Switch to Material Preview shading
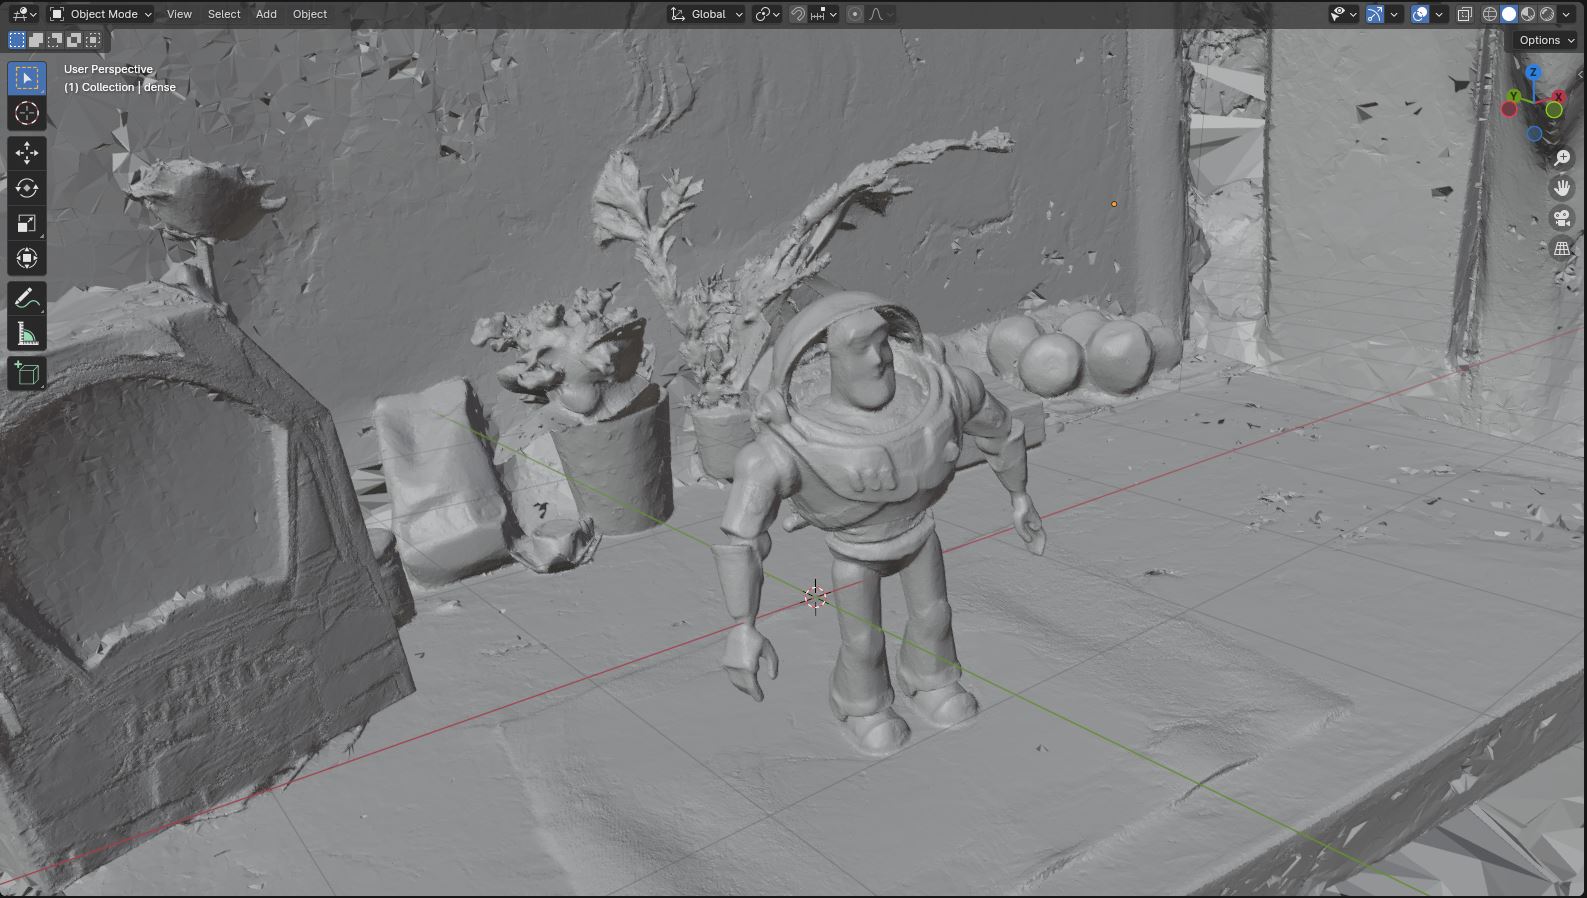Viewport: 1587px width, 898px height. point(1528,14)
